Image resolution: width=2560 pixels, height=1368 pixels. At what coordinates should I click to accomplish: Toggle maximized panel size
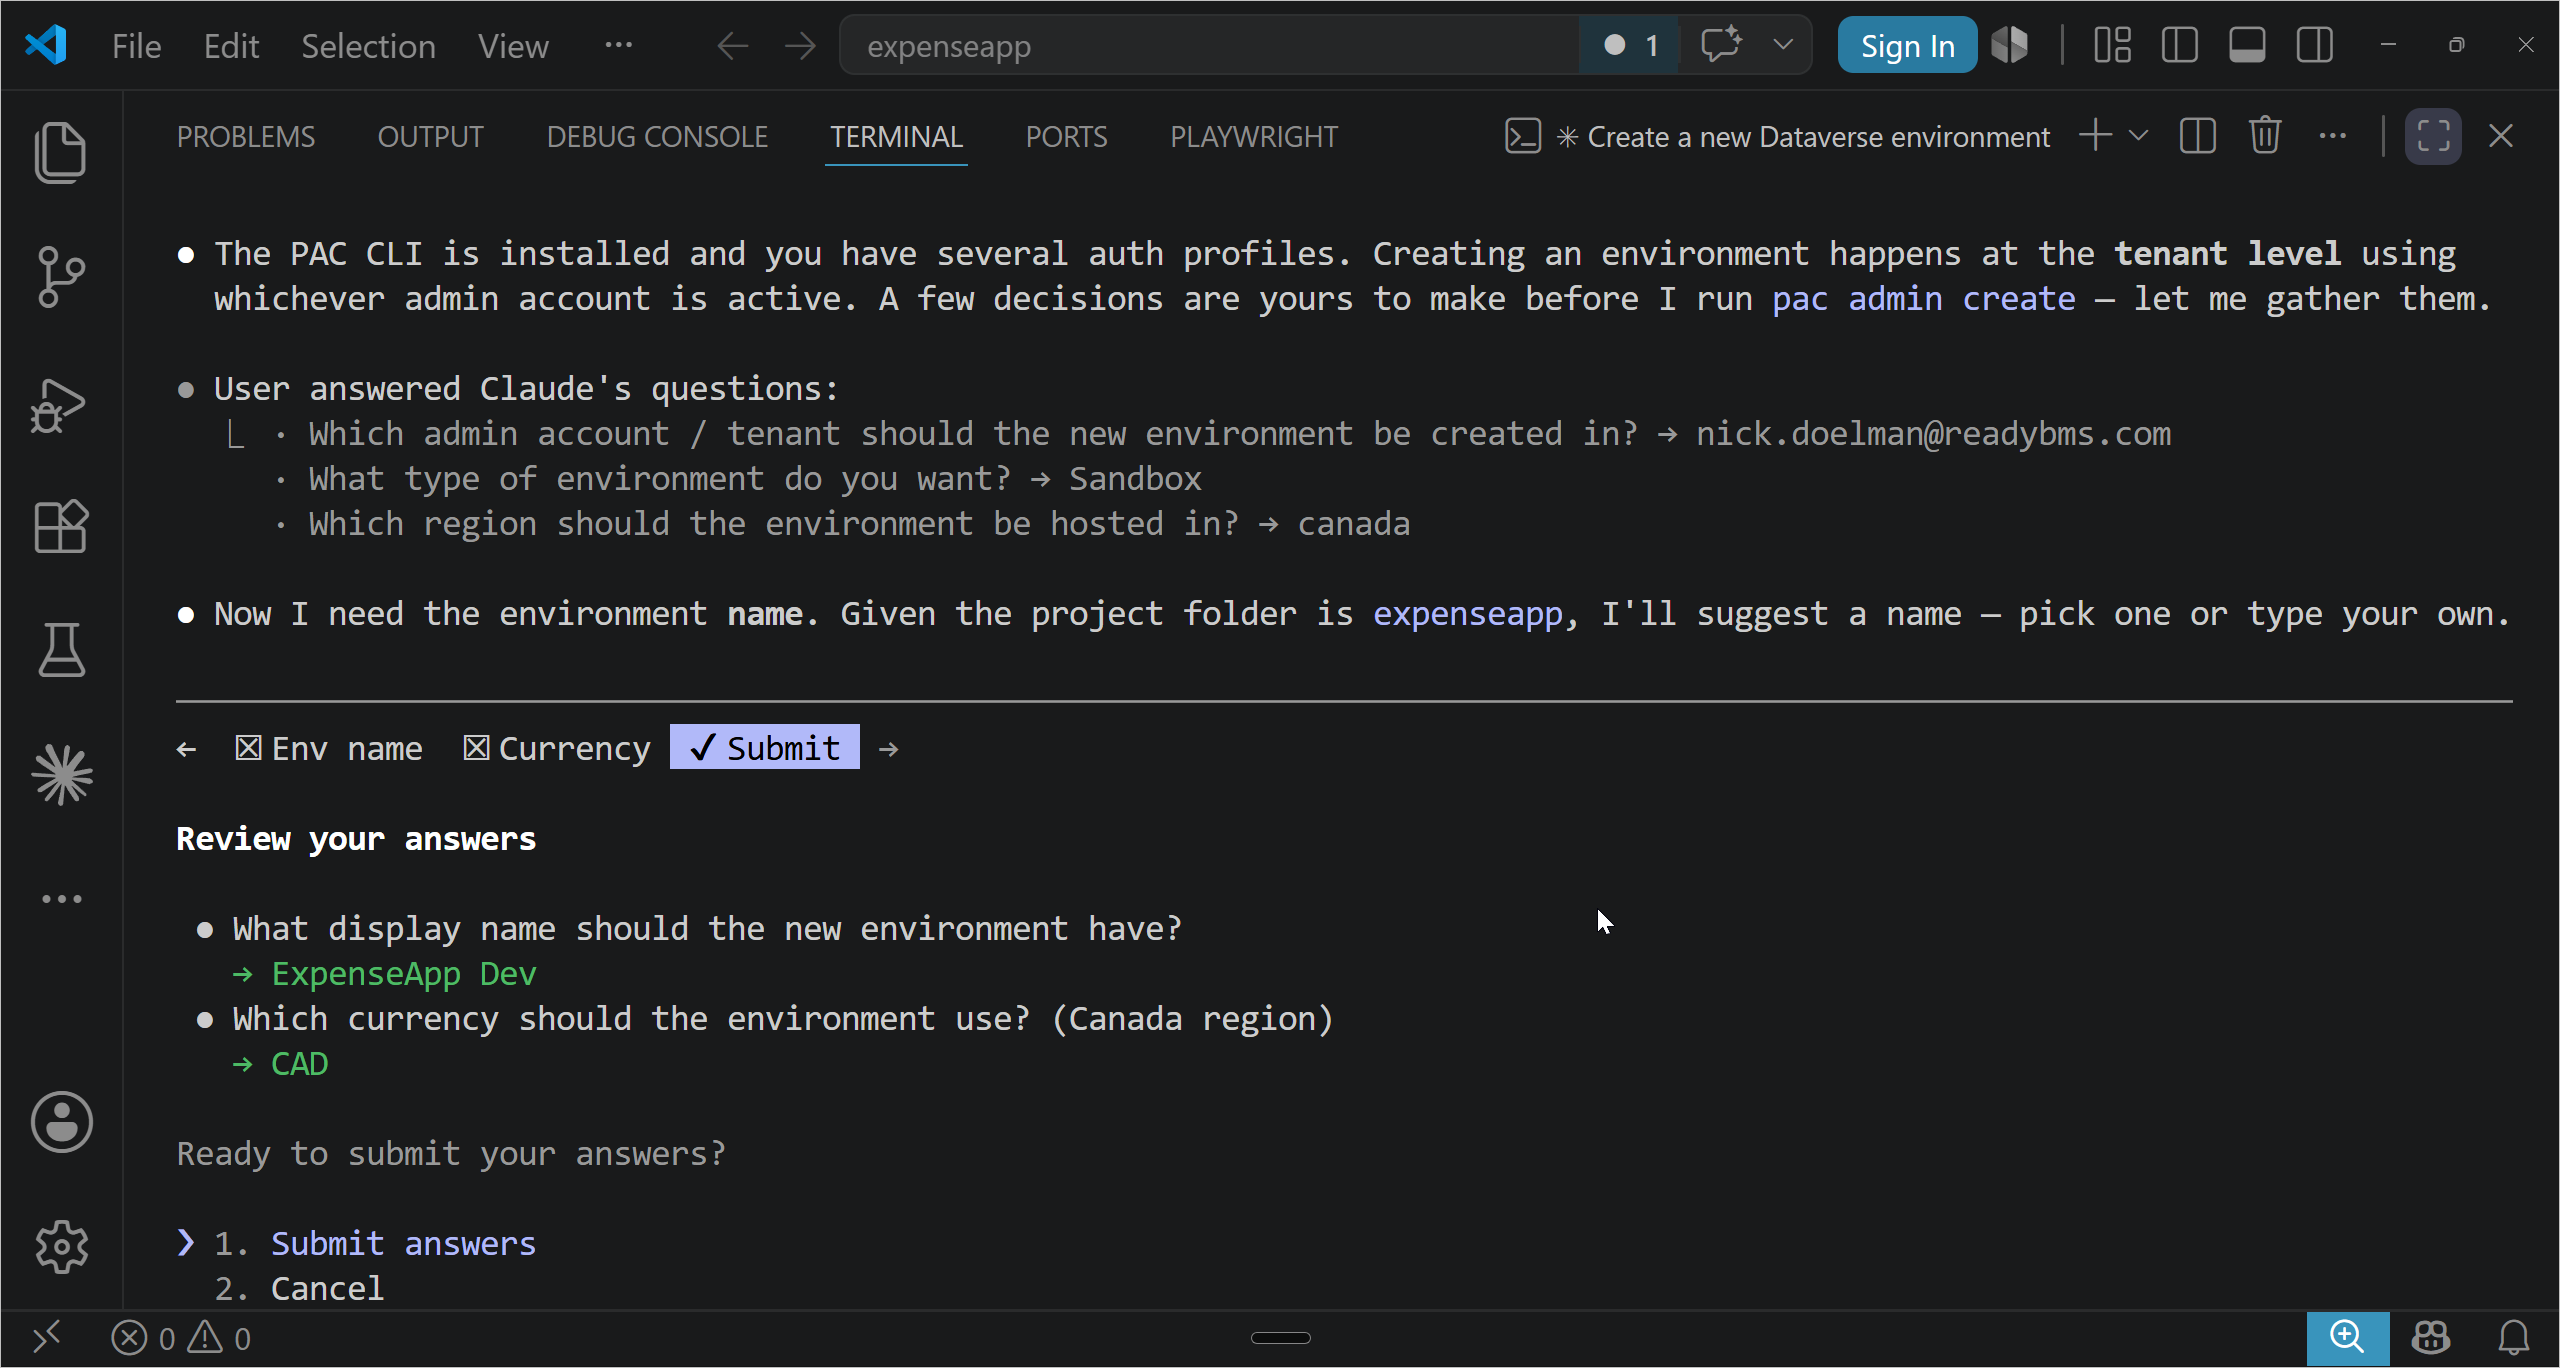point(2433,136)
